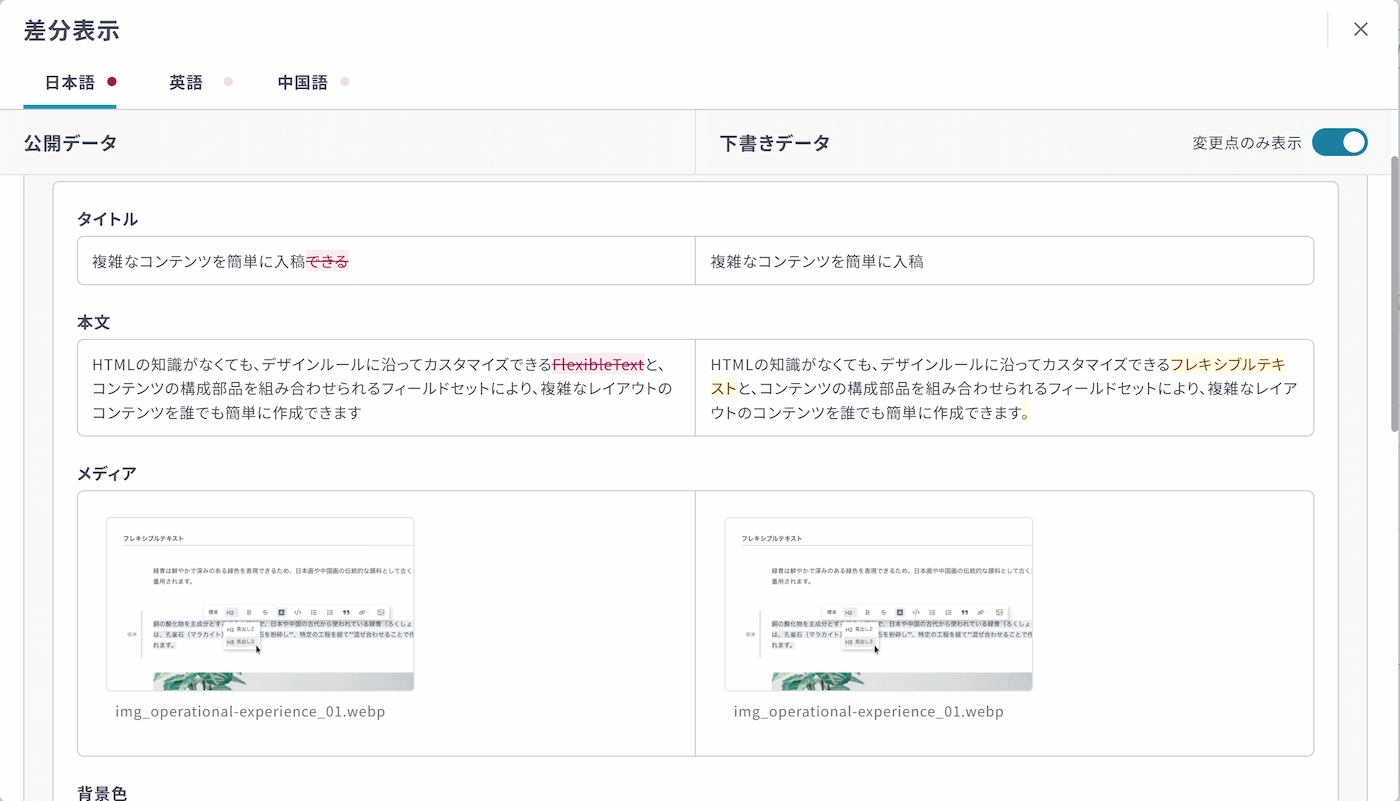Switch to the 日本語 tab
Screen dimensions: 1400x801
70,83
